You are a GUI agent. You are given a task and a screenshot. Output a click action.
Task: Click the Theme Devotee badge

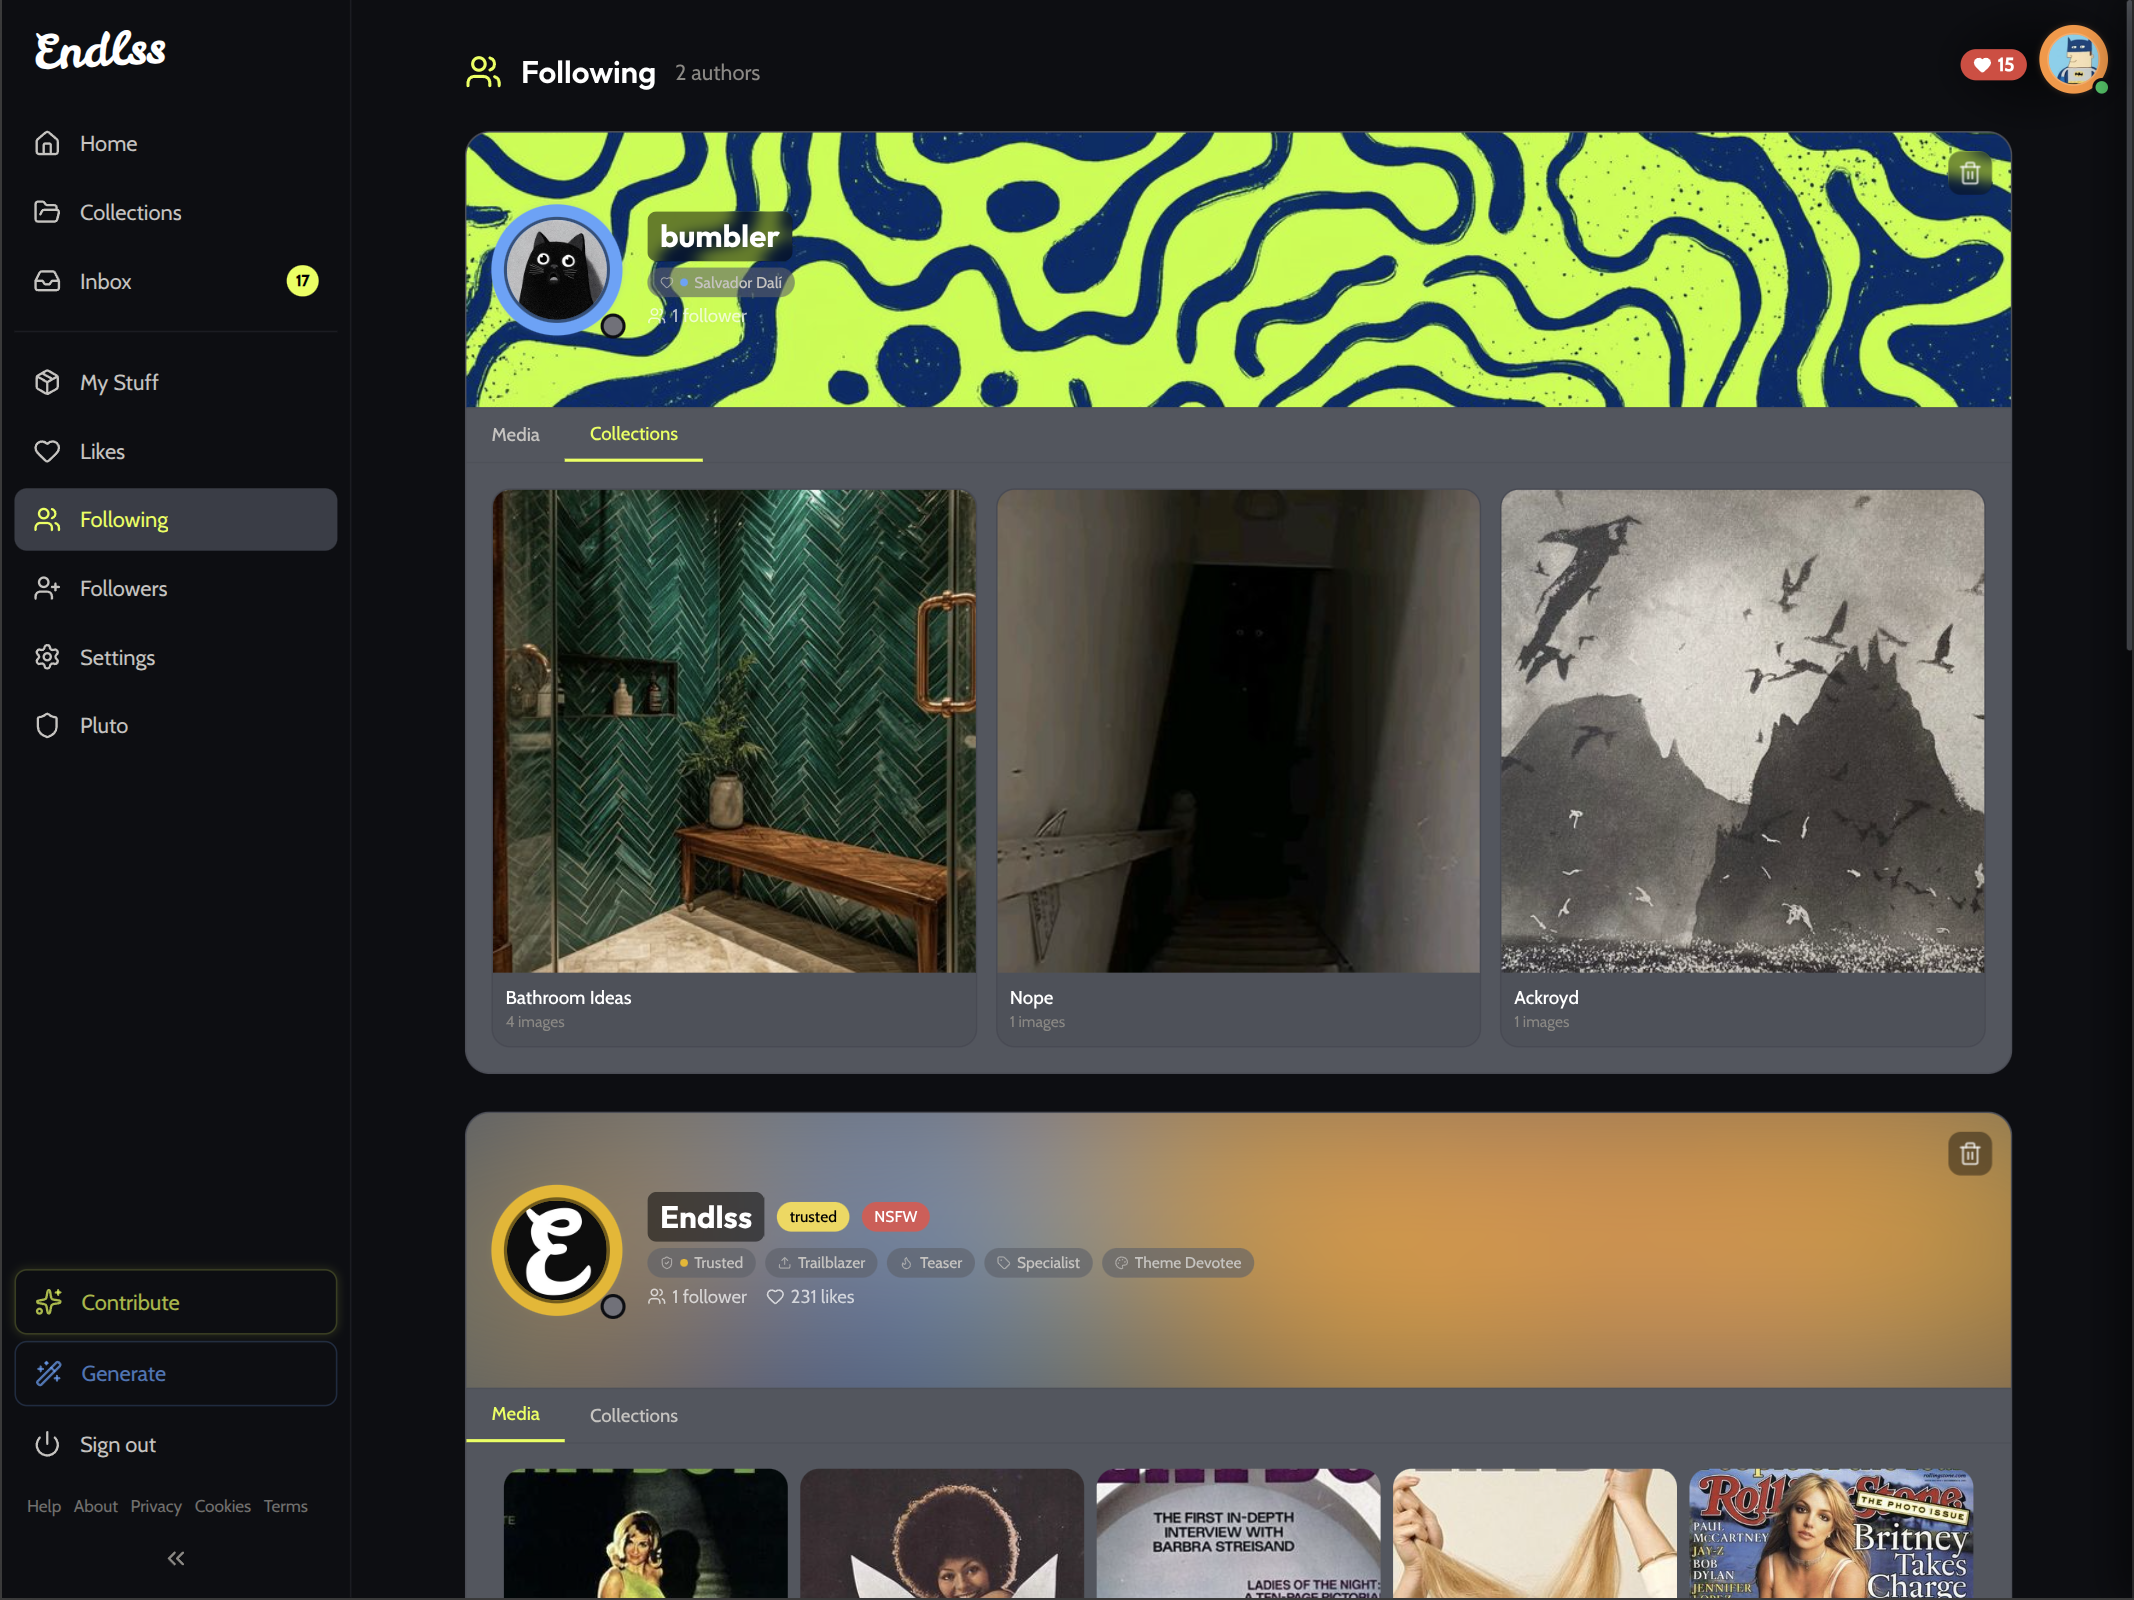(x=1177, y=1263)
